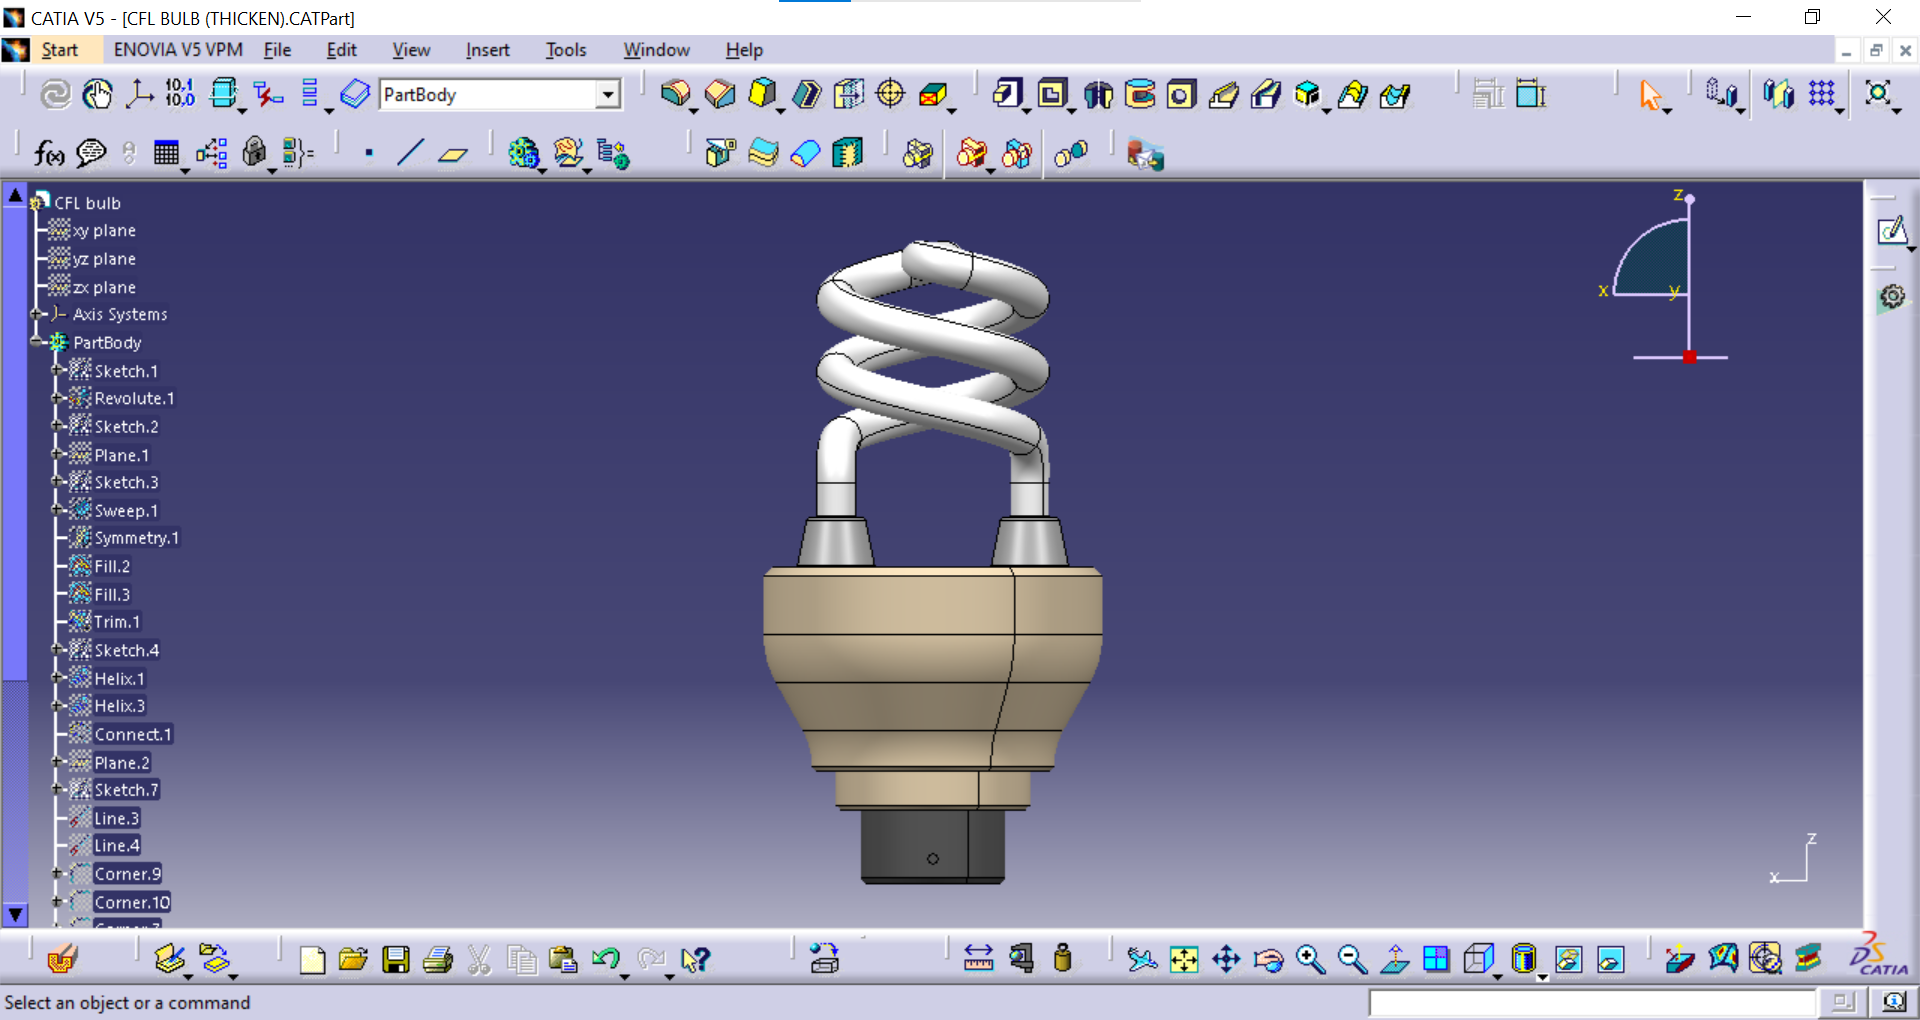This screenshot has height=1020, width=1920.
Task: Open the Help menu
Action: [x=744, y=50]
